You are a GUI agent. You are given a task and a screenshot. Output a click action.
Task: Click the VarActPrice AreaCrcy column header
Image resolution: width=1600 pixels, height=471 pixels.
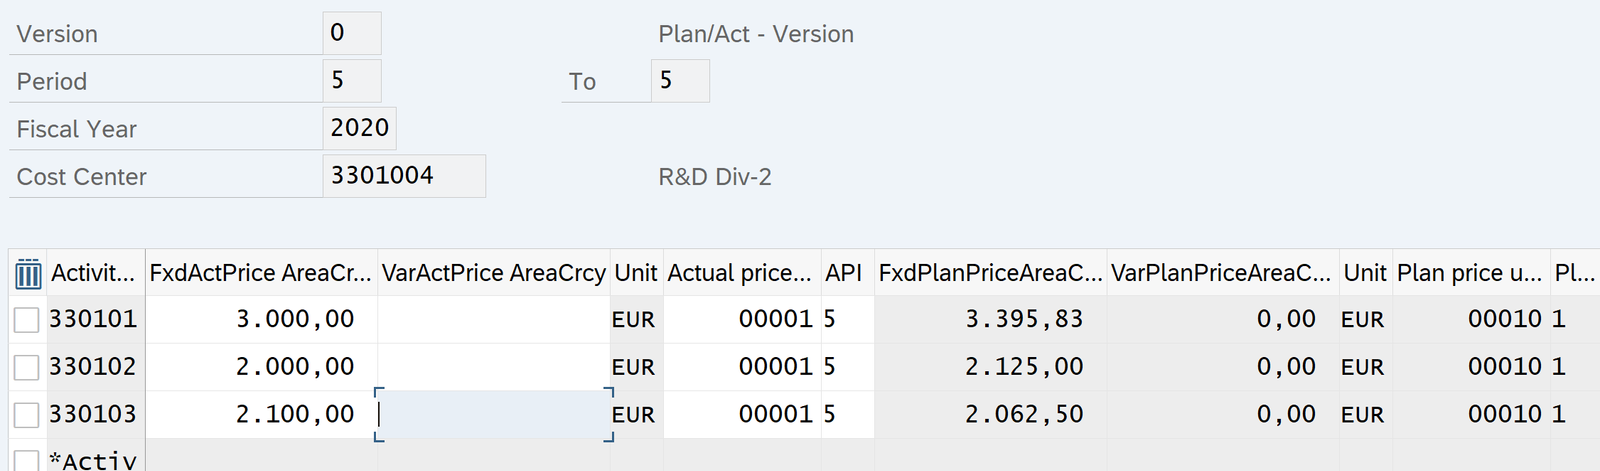(493, 273)
